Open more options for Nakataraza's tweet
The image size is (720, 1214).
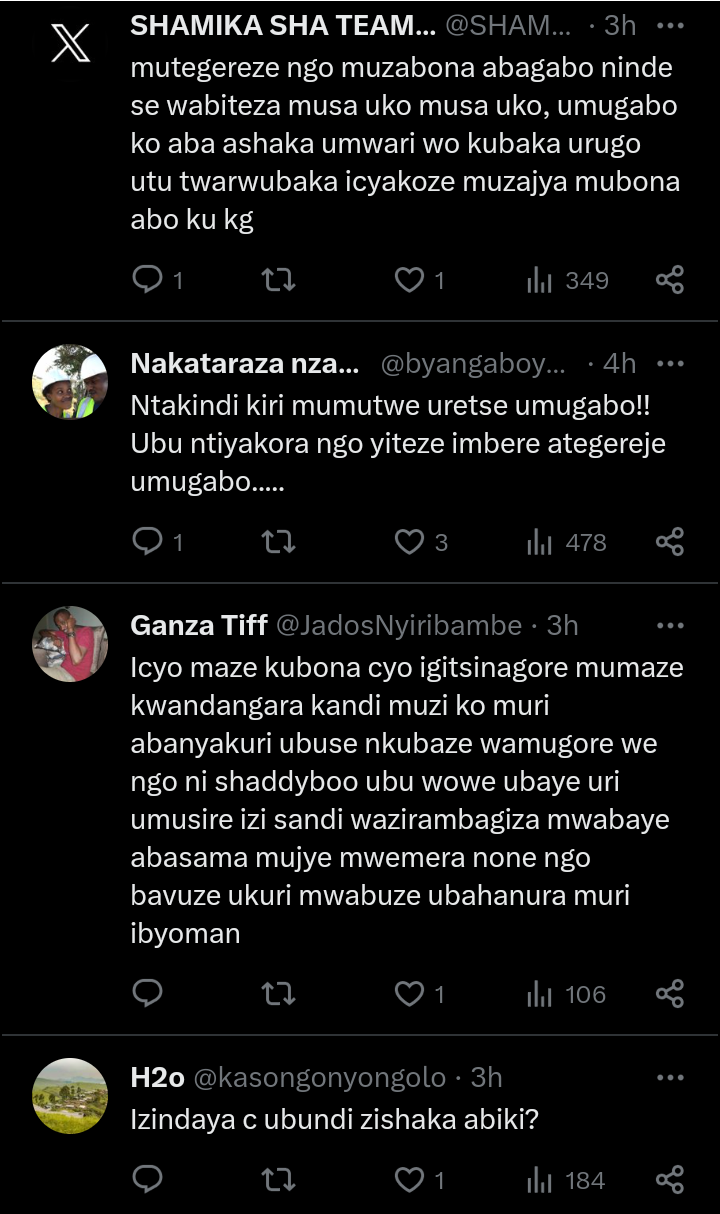coord(669,364)
